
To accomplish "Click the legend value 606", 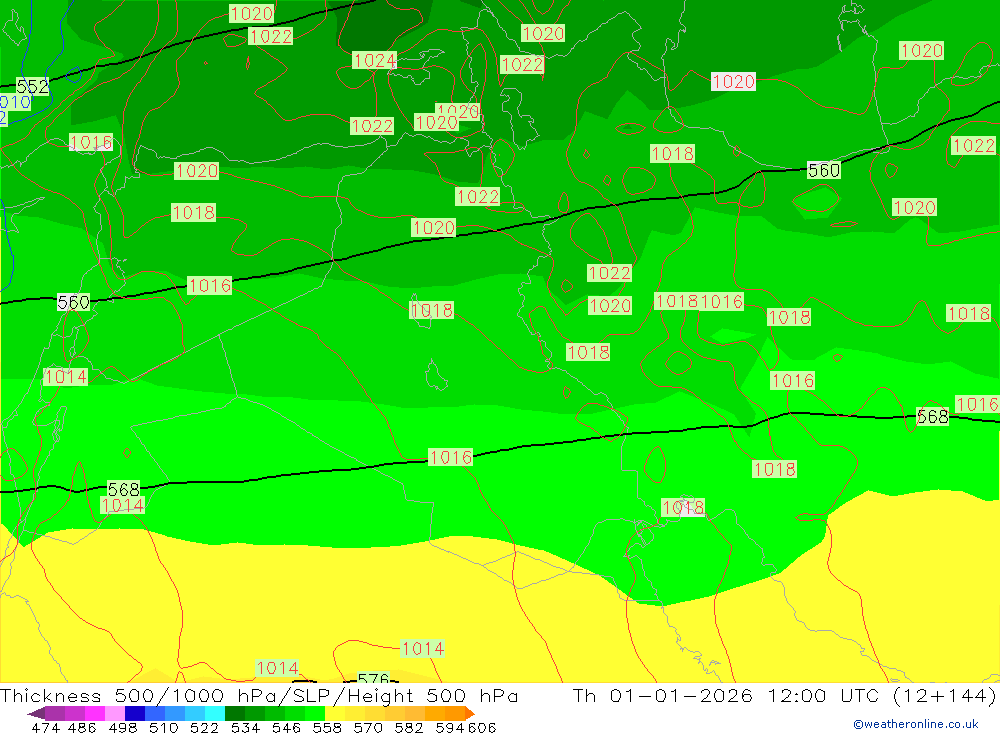I will pos(482,727).
